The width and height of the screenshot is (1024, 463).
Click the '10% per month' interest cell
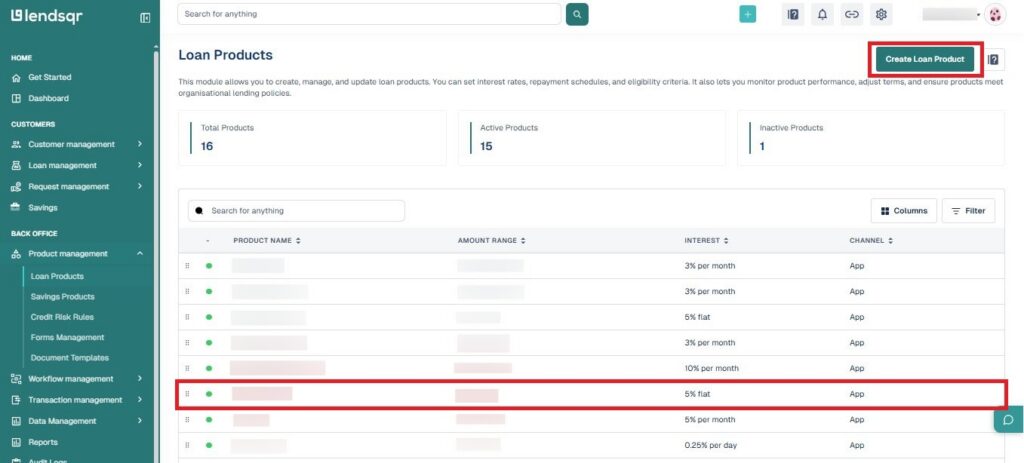[711, 368]
